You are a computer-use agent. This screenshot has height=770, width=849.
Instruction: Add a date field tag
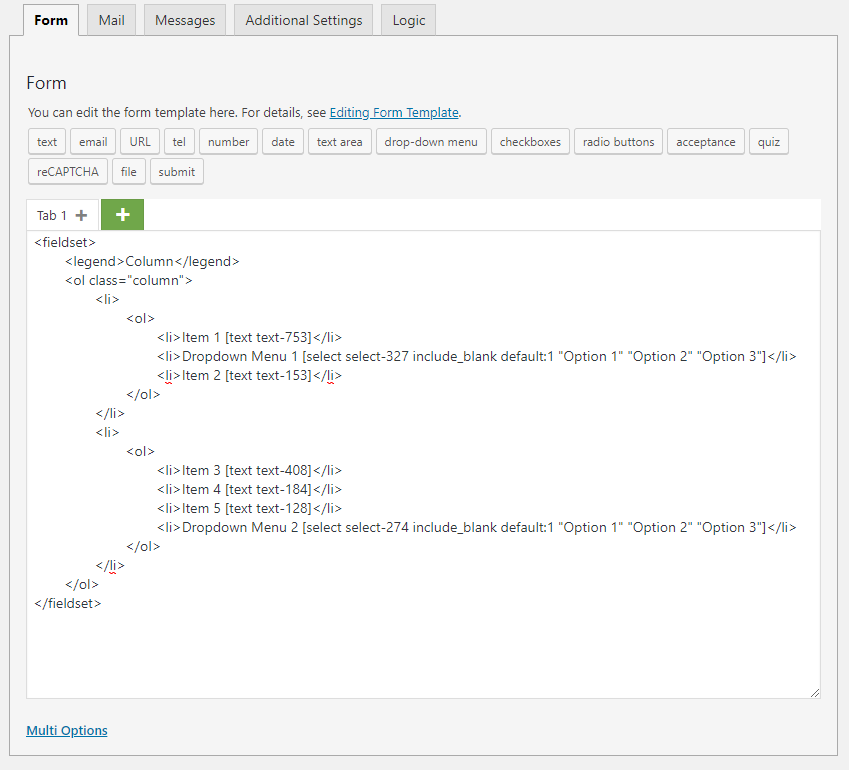click(283, 142)
